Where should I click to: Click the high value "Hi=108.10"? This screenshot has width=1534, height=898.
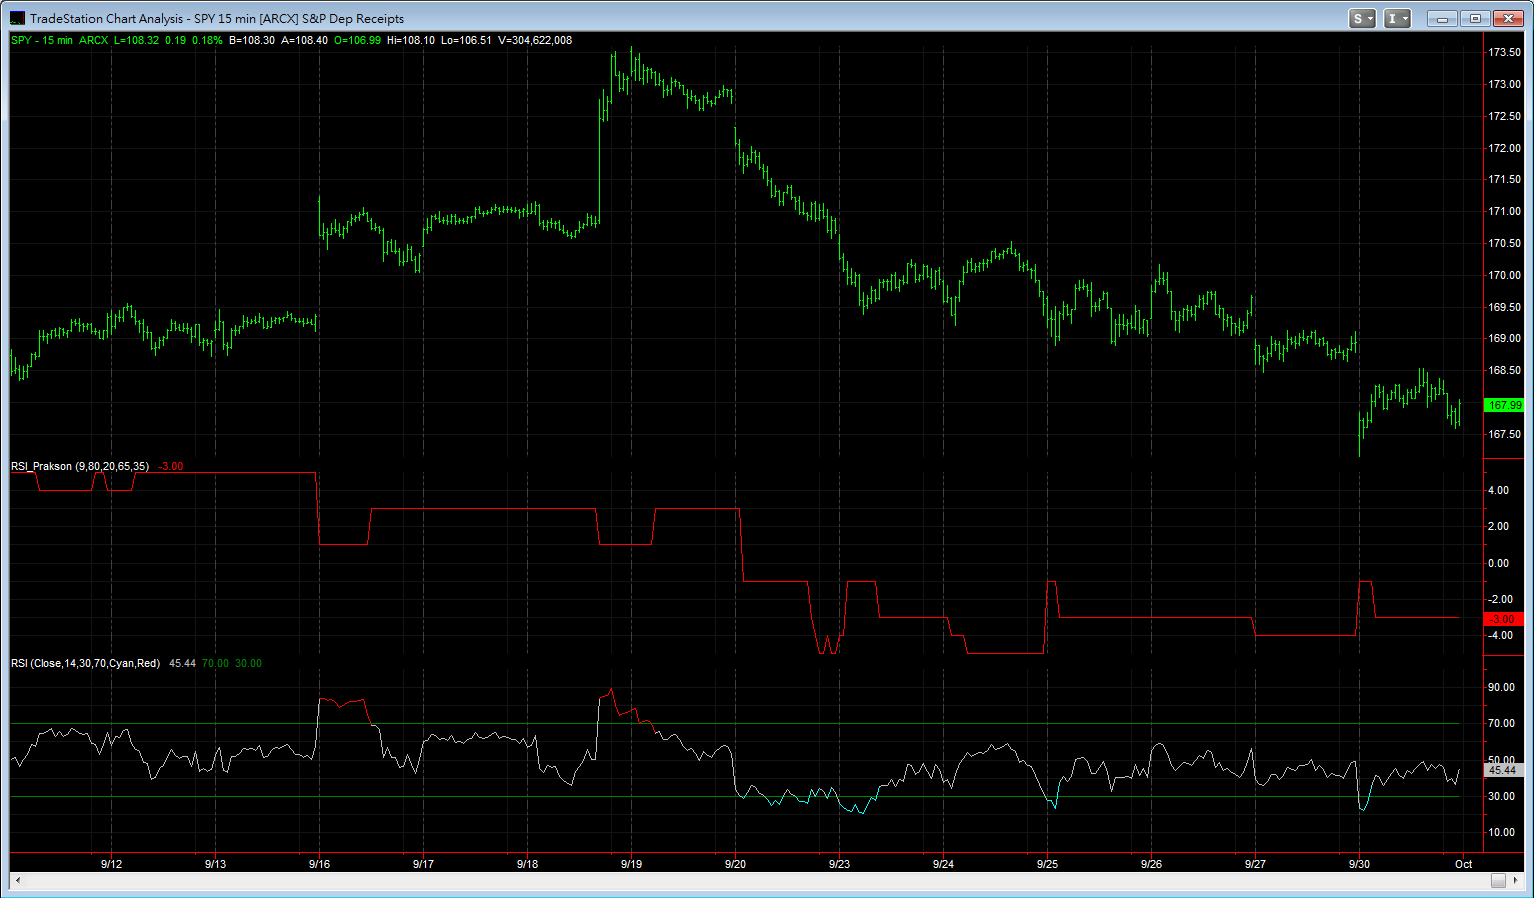click(411, 41)
